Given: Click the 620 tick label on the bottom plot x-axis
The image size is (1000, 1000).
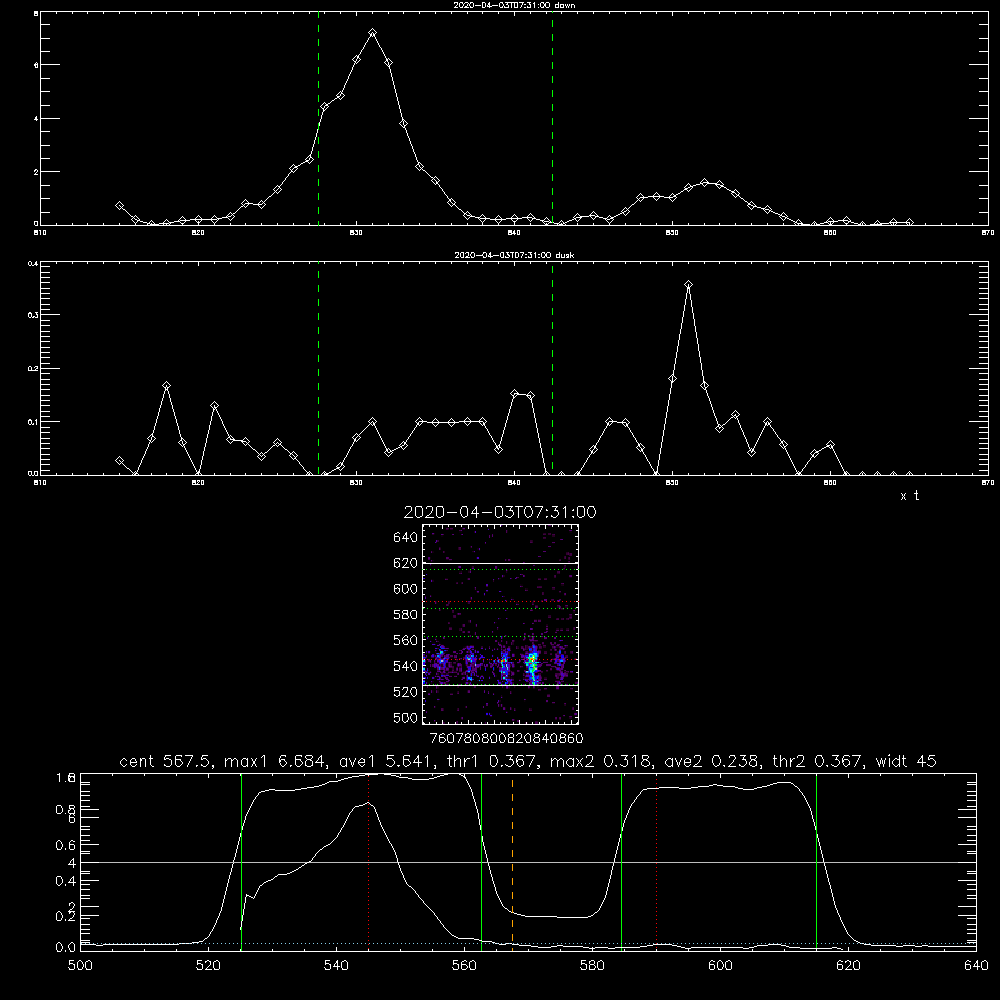Looking at the screenshot, I should (x=848, y=966).
